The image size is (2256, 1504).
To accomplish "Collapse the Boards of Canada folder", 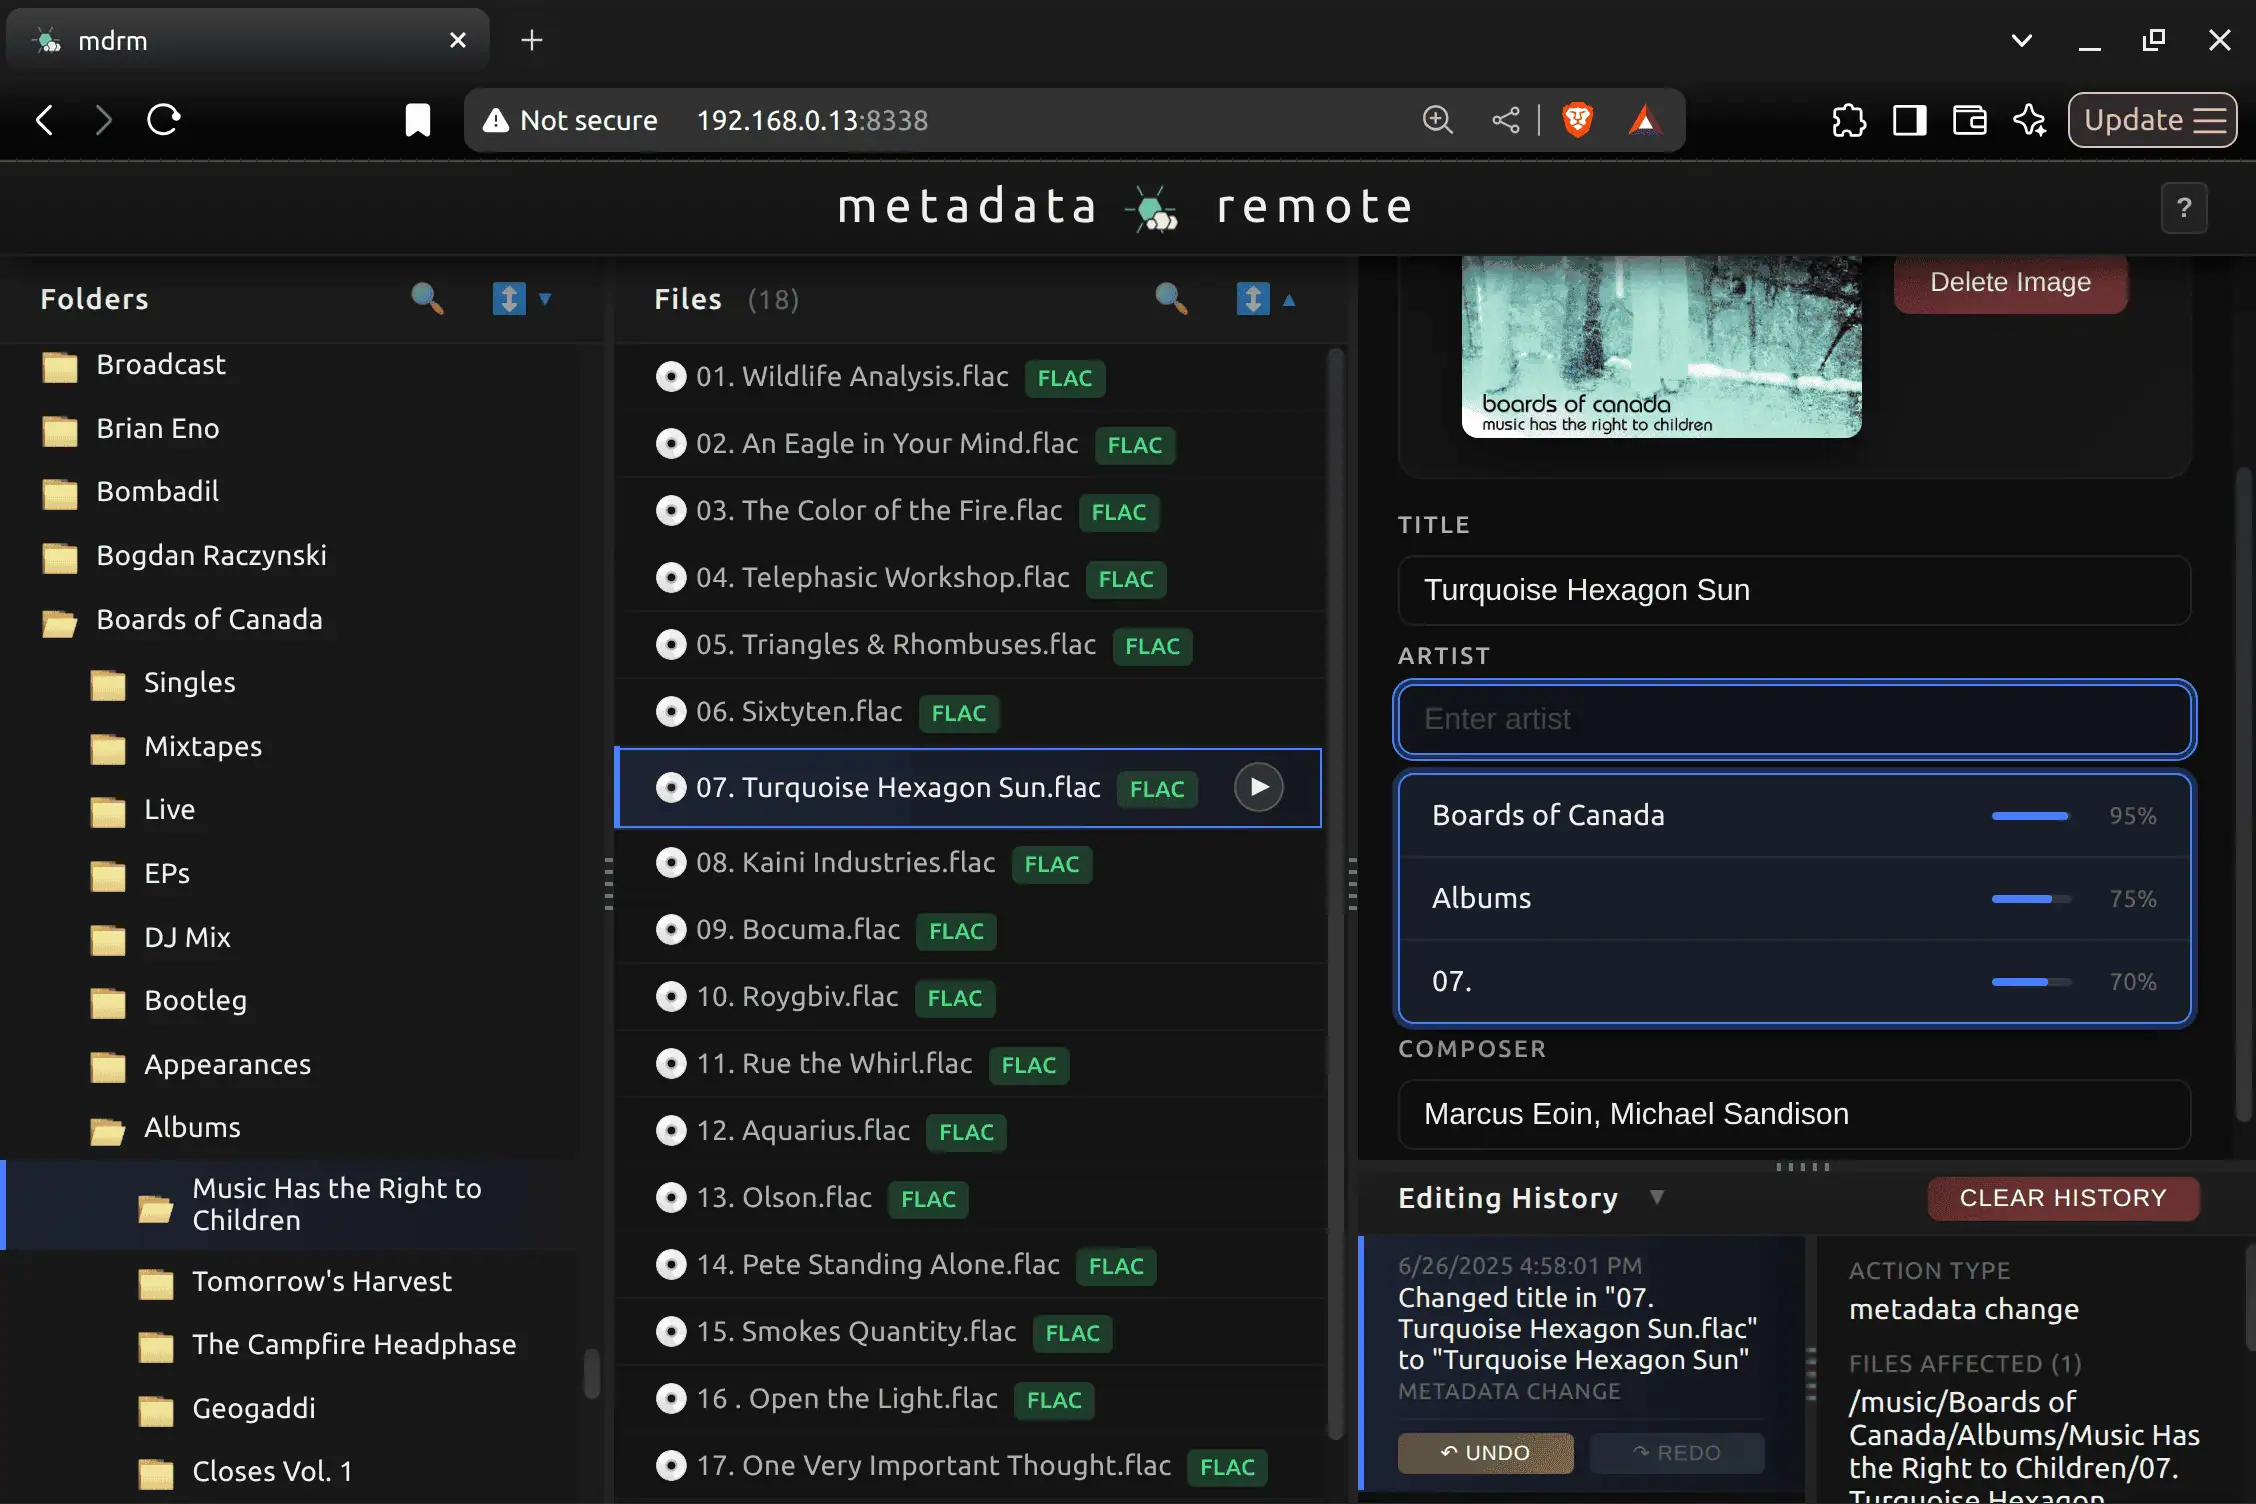I will tap(209, 620).
